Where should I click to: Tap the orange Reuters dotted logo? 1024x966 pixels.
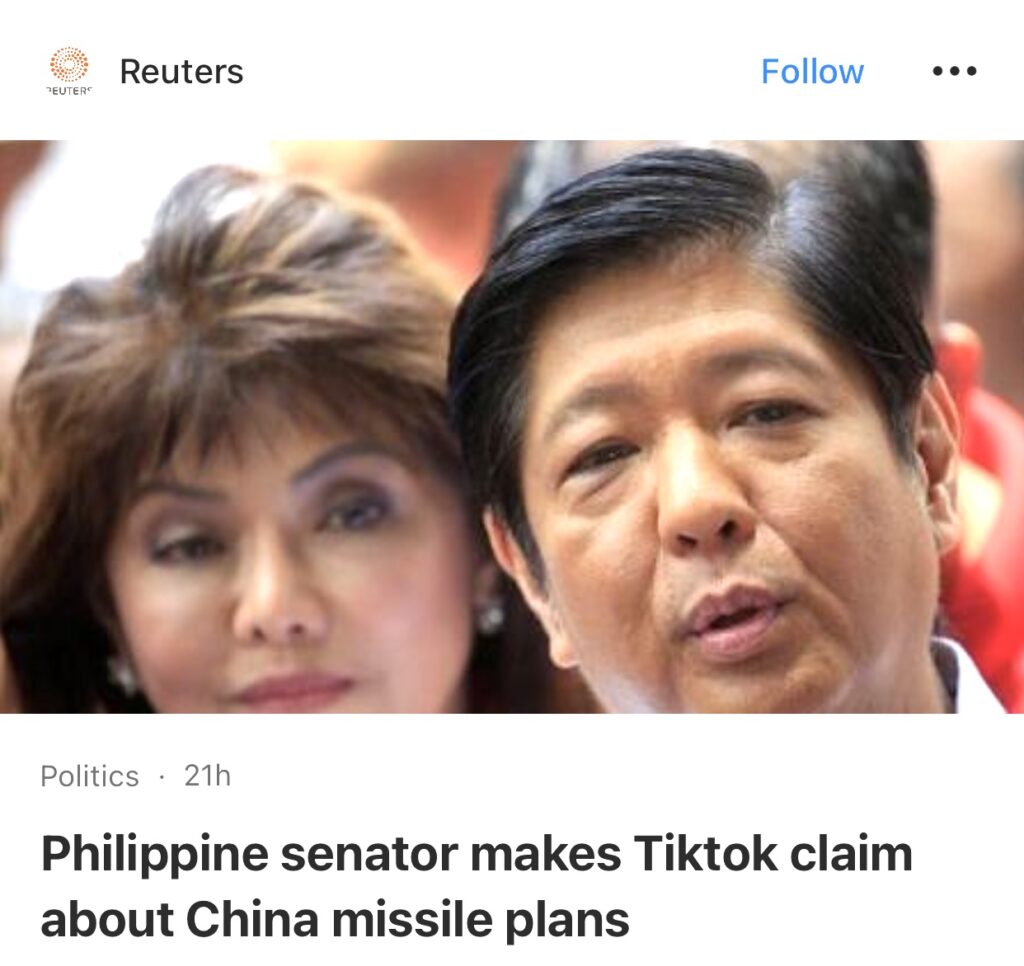[x=69, y=65]
